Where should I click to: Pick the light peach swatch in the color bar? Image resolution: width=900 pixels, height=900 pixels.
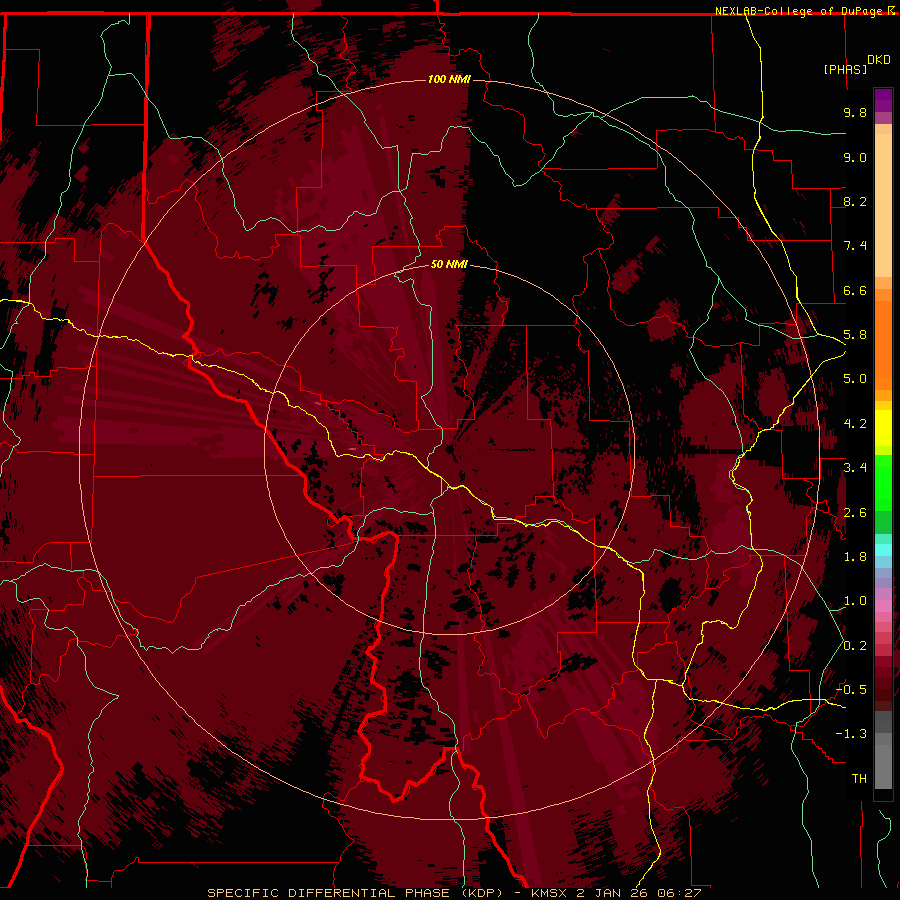883,205
